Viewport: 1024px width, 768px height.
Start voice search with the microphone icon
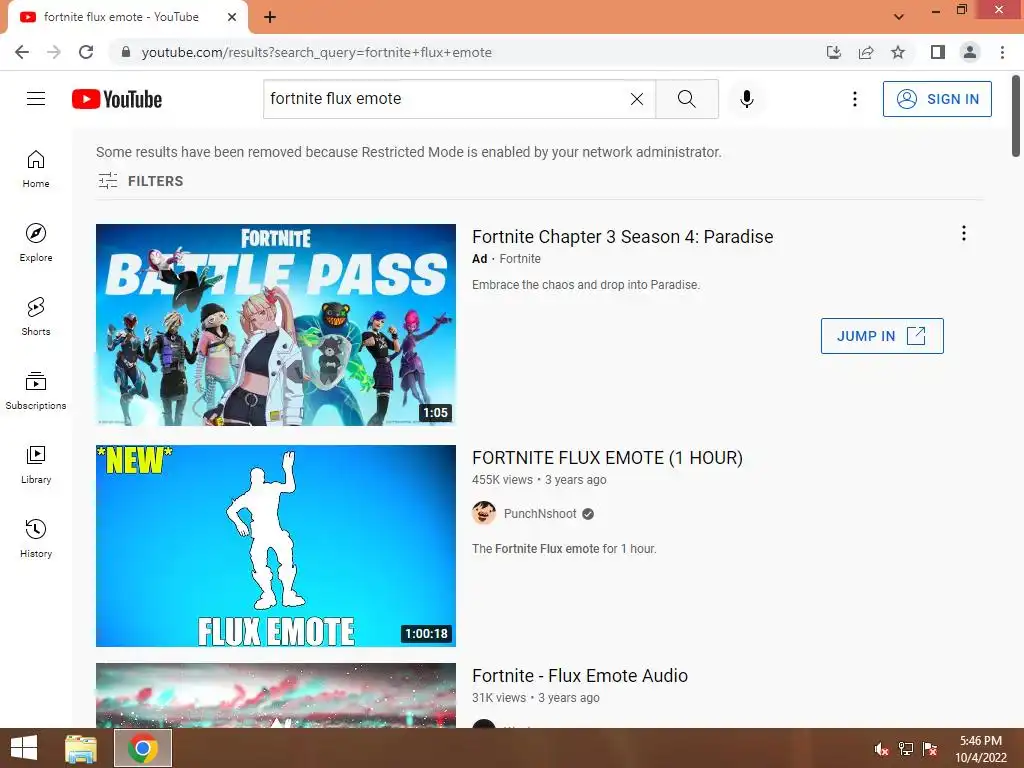(747, 99)
